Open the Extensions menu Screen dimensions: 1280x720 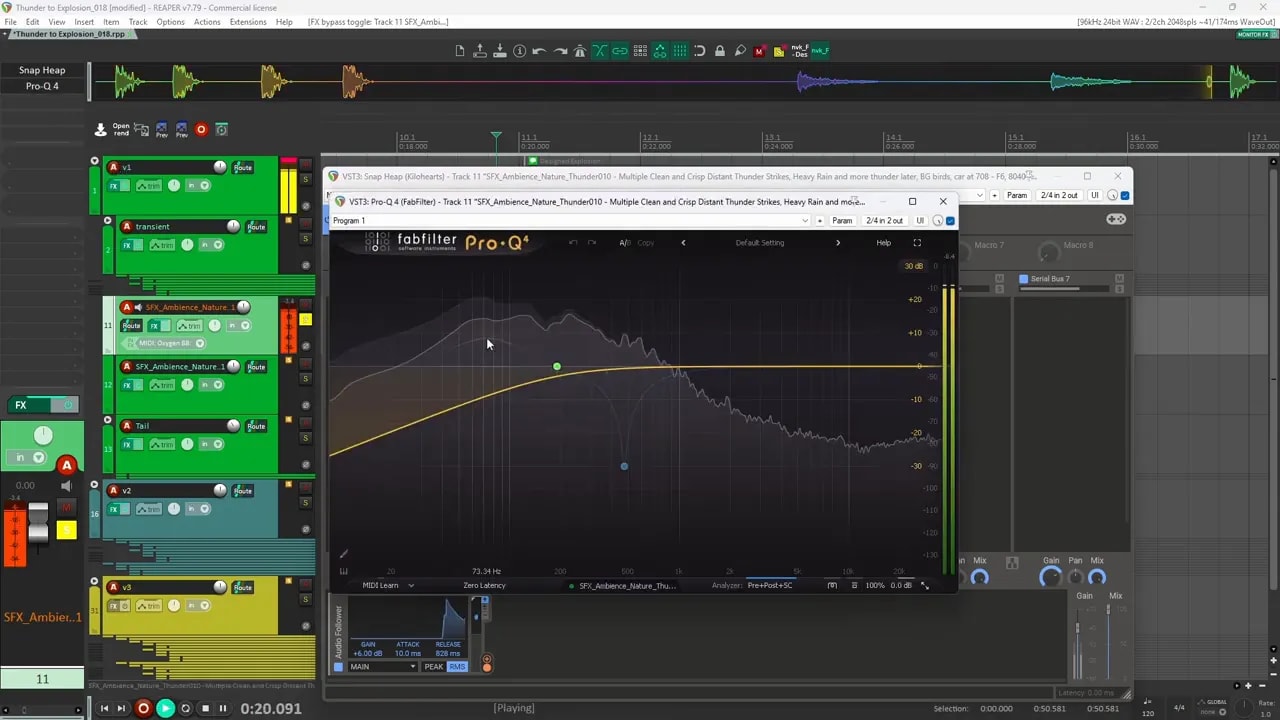click(248, 22)
